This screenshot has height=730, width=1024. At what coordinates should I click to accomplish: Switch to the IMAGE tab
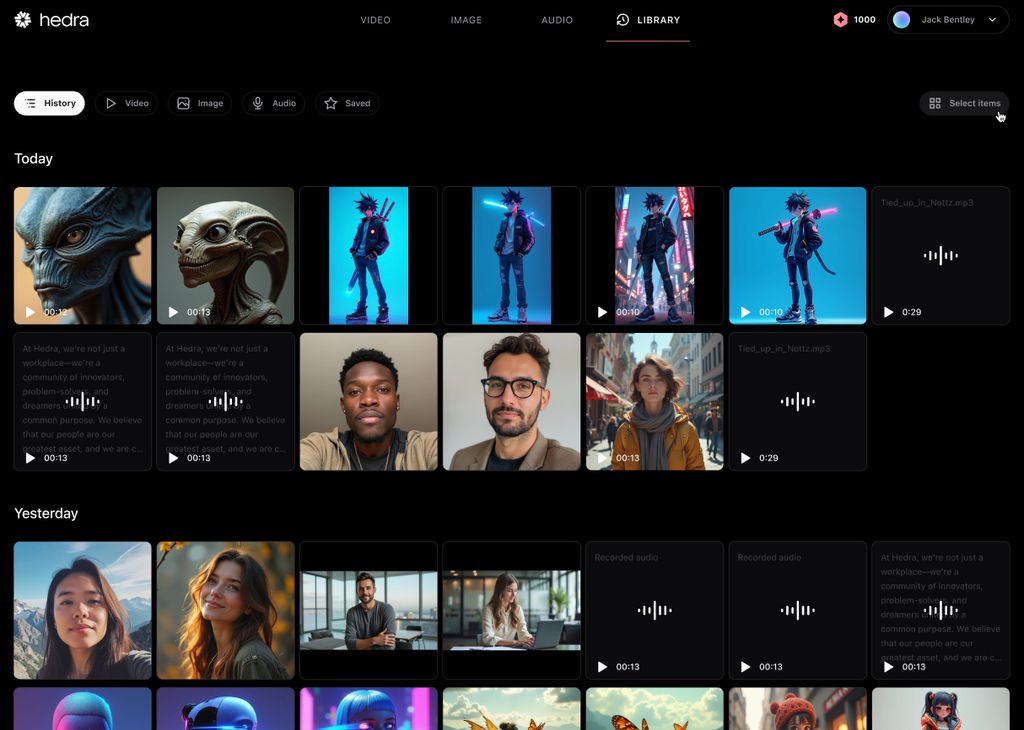tap(466, 20)
